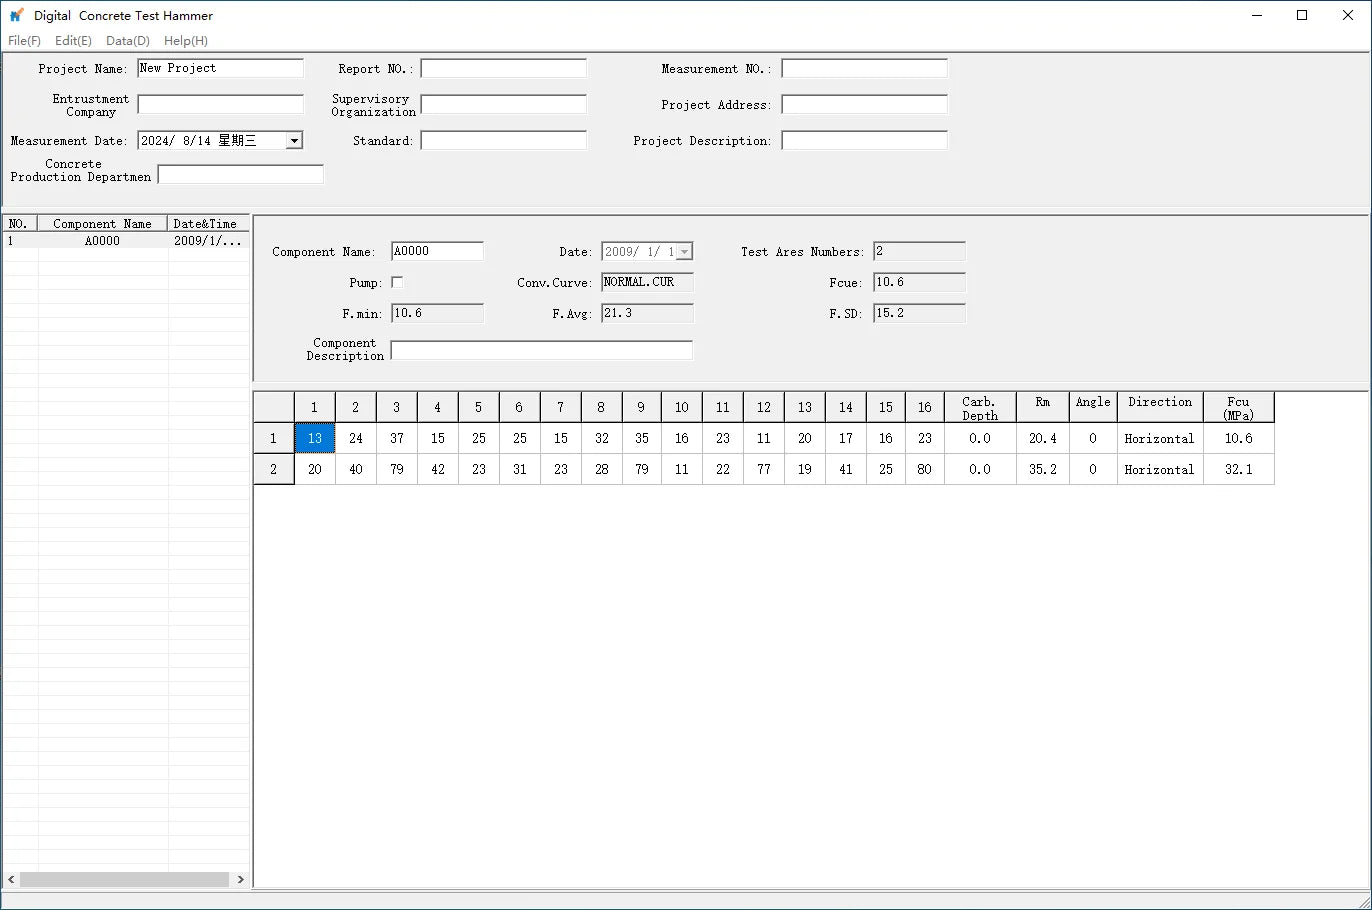The image size is (1372, 910).
Task: Click the Project Name input field
Action: pos(221,68)
